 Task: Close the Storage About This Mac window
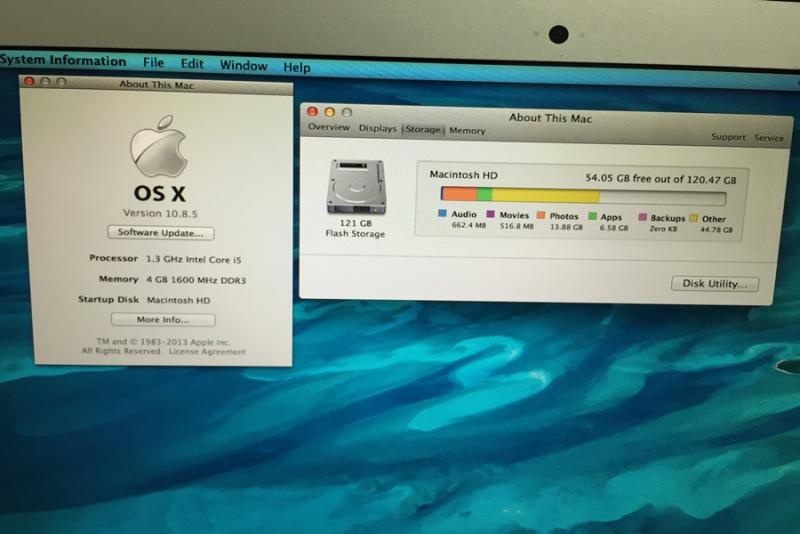tap(312, 111)
